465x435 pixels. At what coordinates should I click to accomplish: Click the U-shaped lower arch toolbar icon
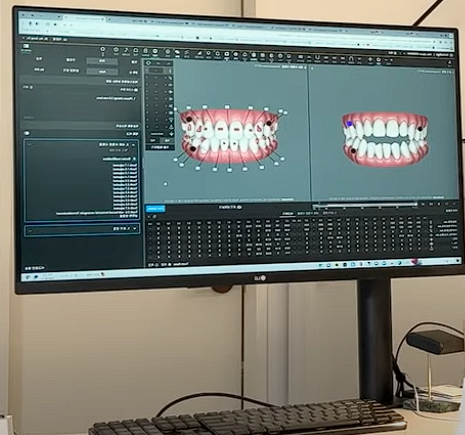click(317, 57)
